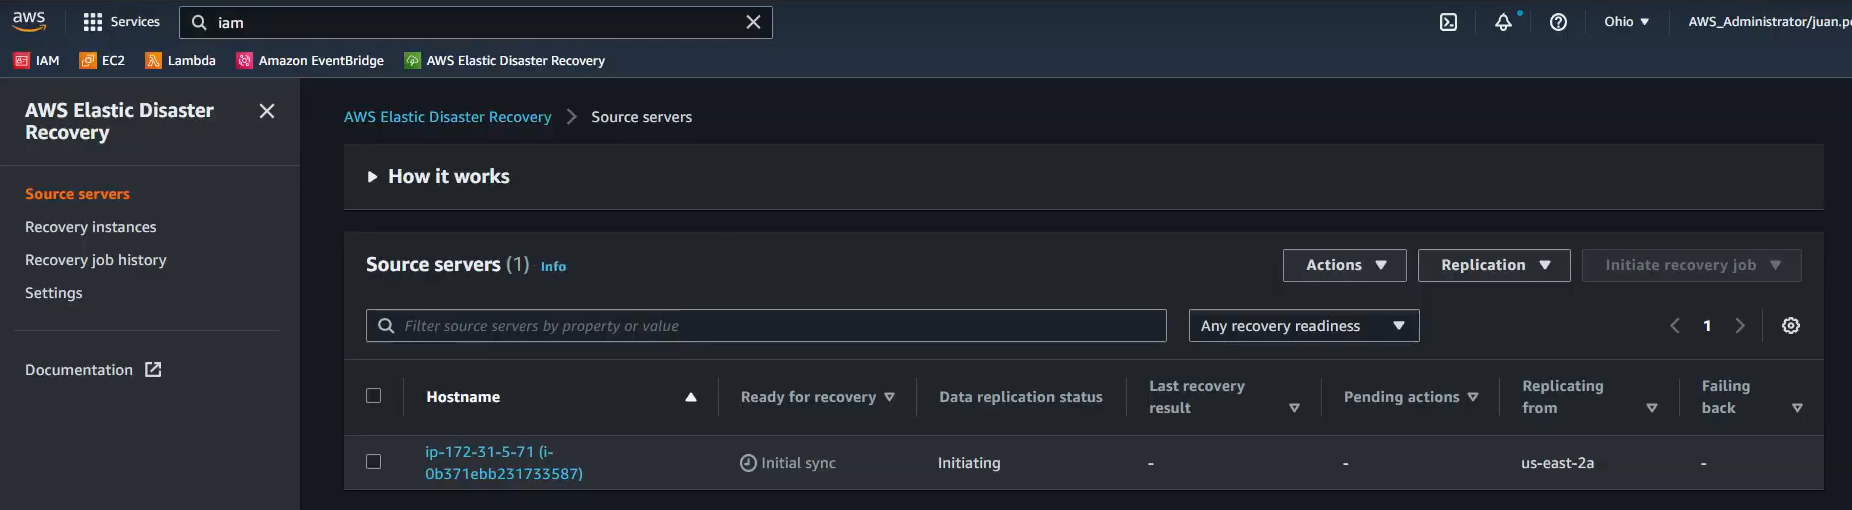Go to Recovery instances
The height and width of the screenshot is (510, 1852).
91,227
